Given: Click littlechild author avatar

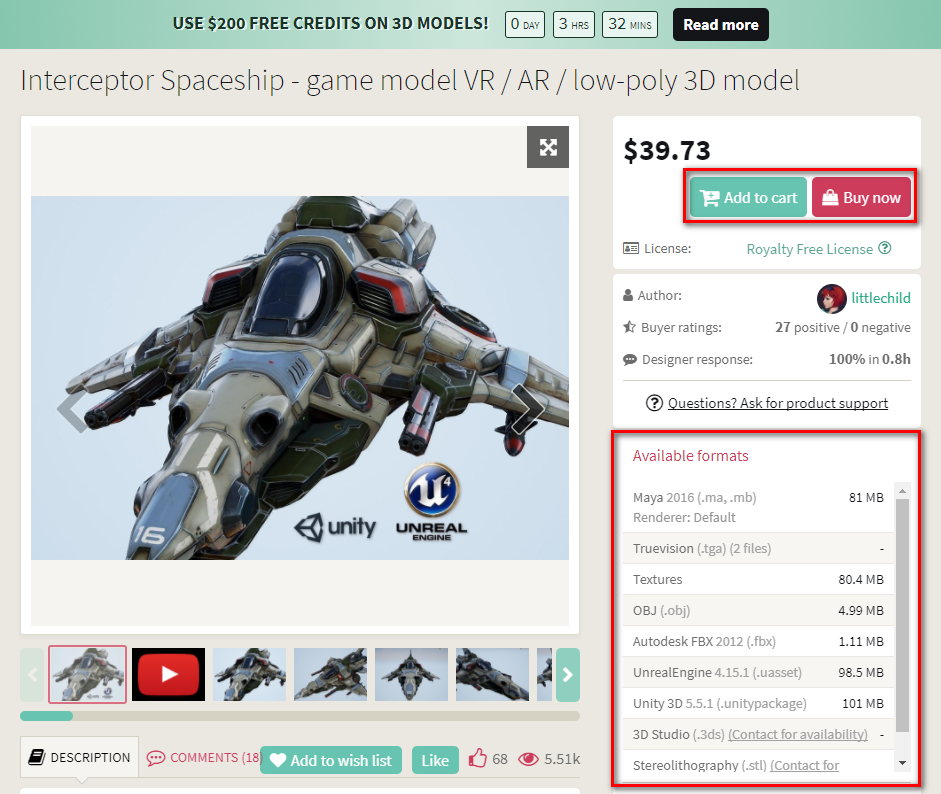Looking at the screenshot, I should (831, 298).
